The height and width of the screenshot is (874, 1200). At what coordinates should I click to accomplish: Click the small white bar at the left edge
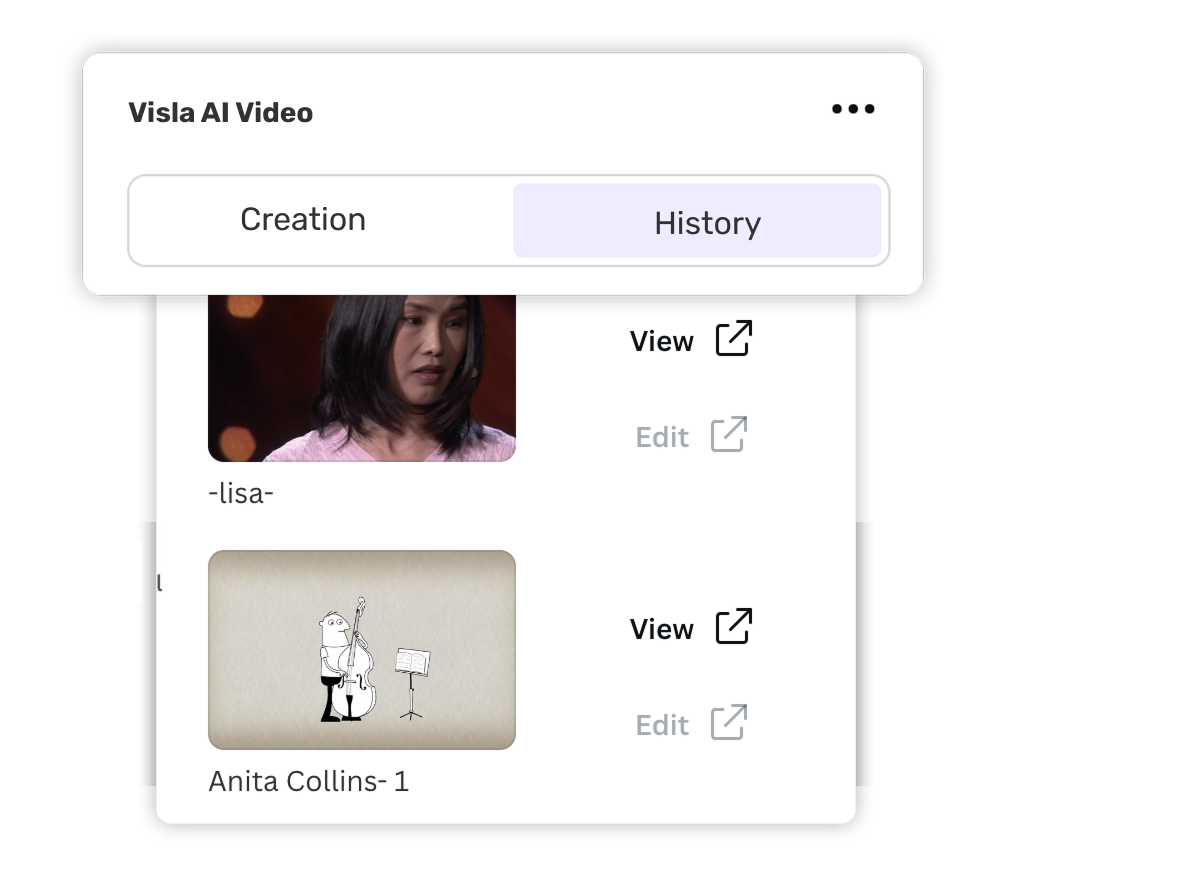(133, 573)
